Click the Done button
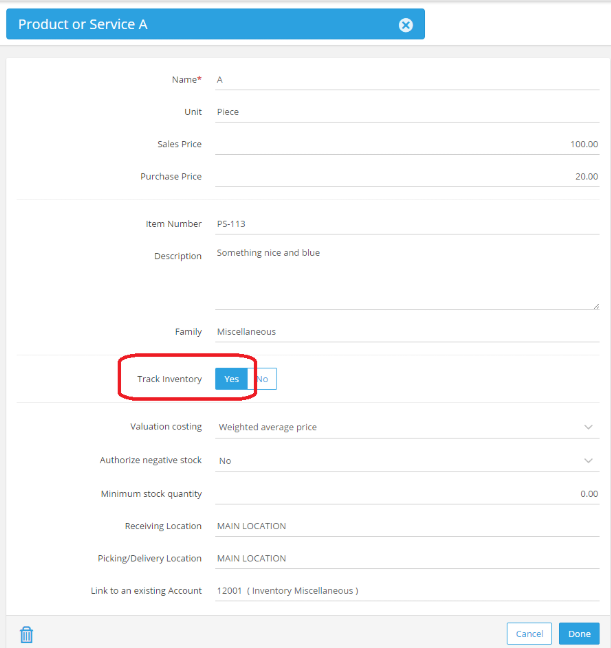This screenshot has height=648, width=611. pos(579,634)
